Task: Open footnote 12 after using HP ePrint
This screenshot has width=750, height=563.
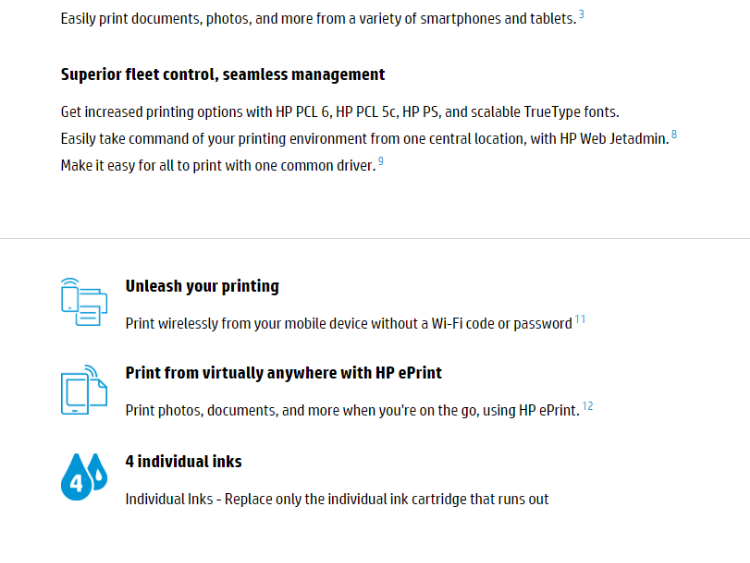Action: [x=588, y=406]
